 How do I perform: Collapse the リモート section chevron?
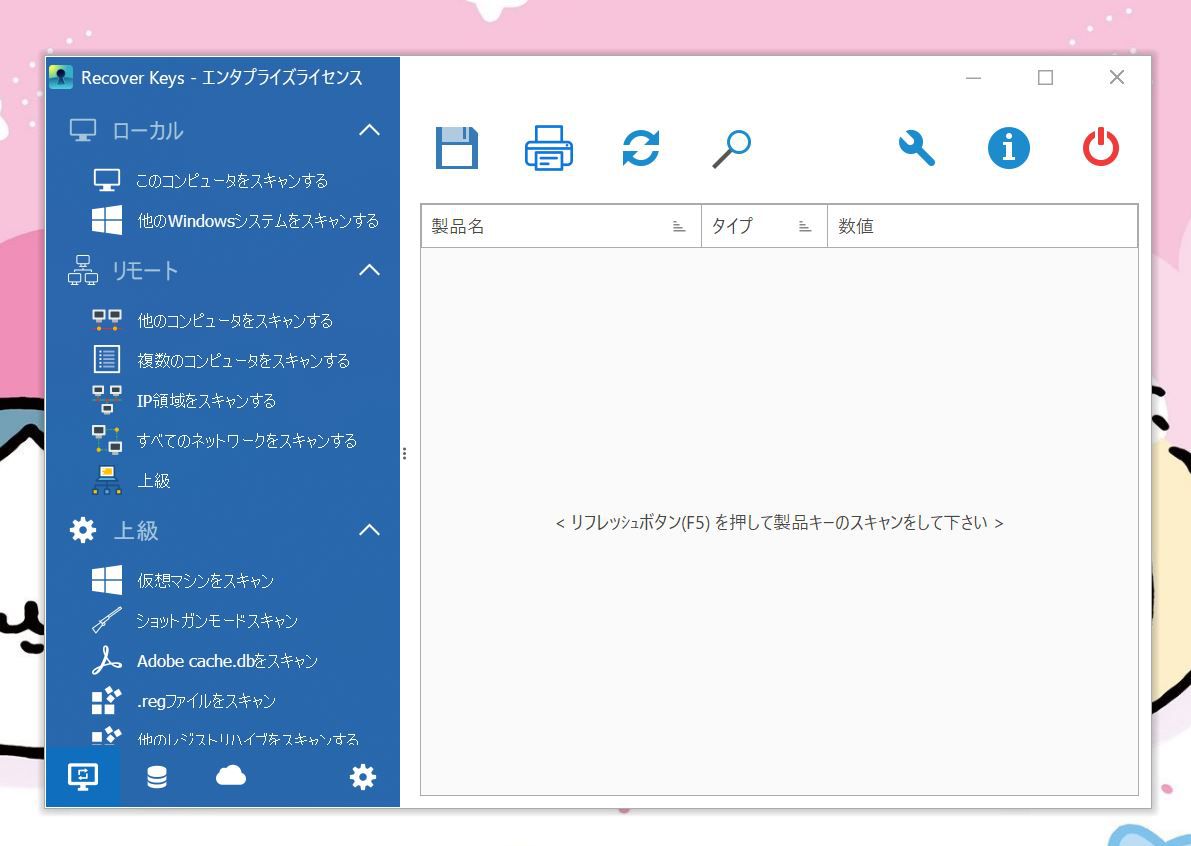pos(369,270)
